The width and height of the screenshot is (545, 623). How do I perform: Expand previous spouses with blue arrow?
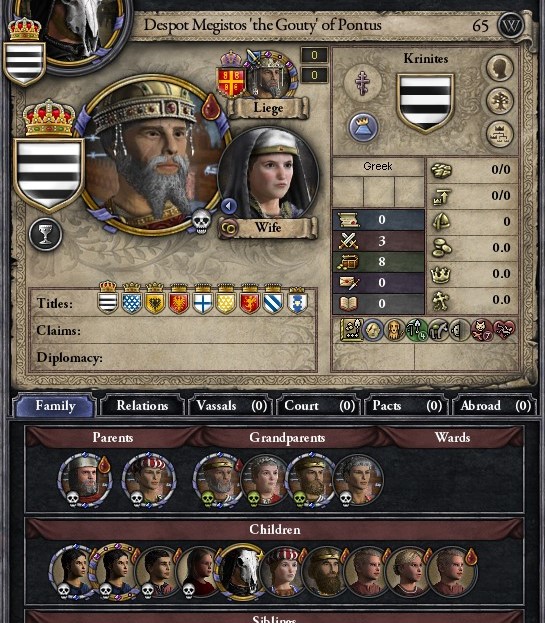(x=228, y=206)
